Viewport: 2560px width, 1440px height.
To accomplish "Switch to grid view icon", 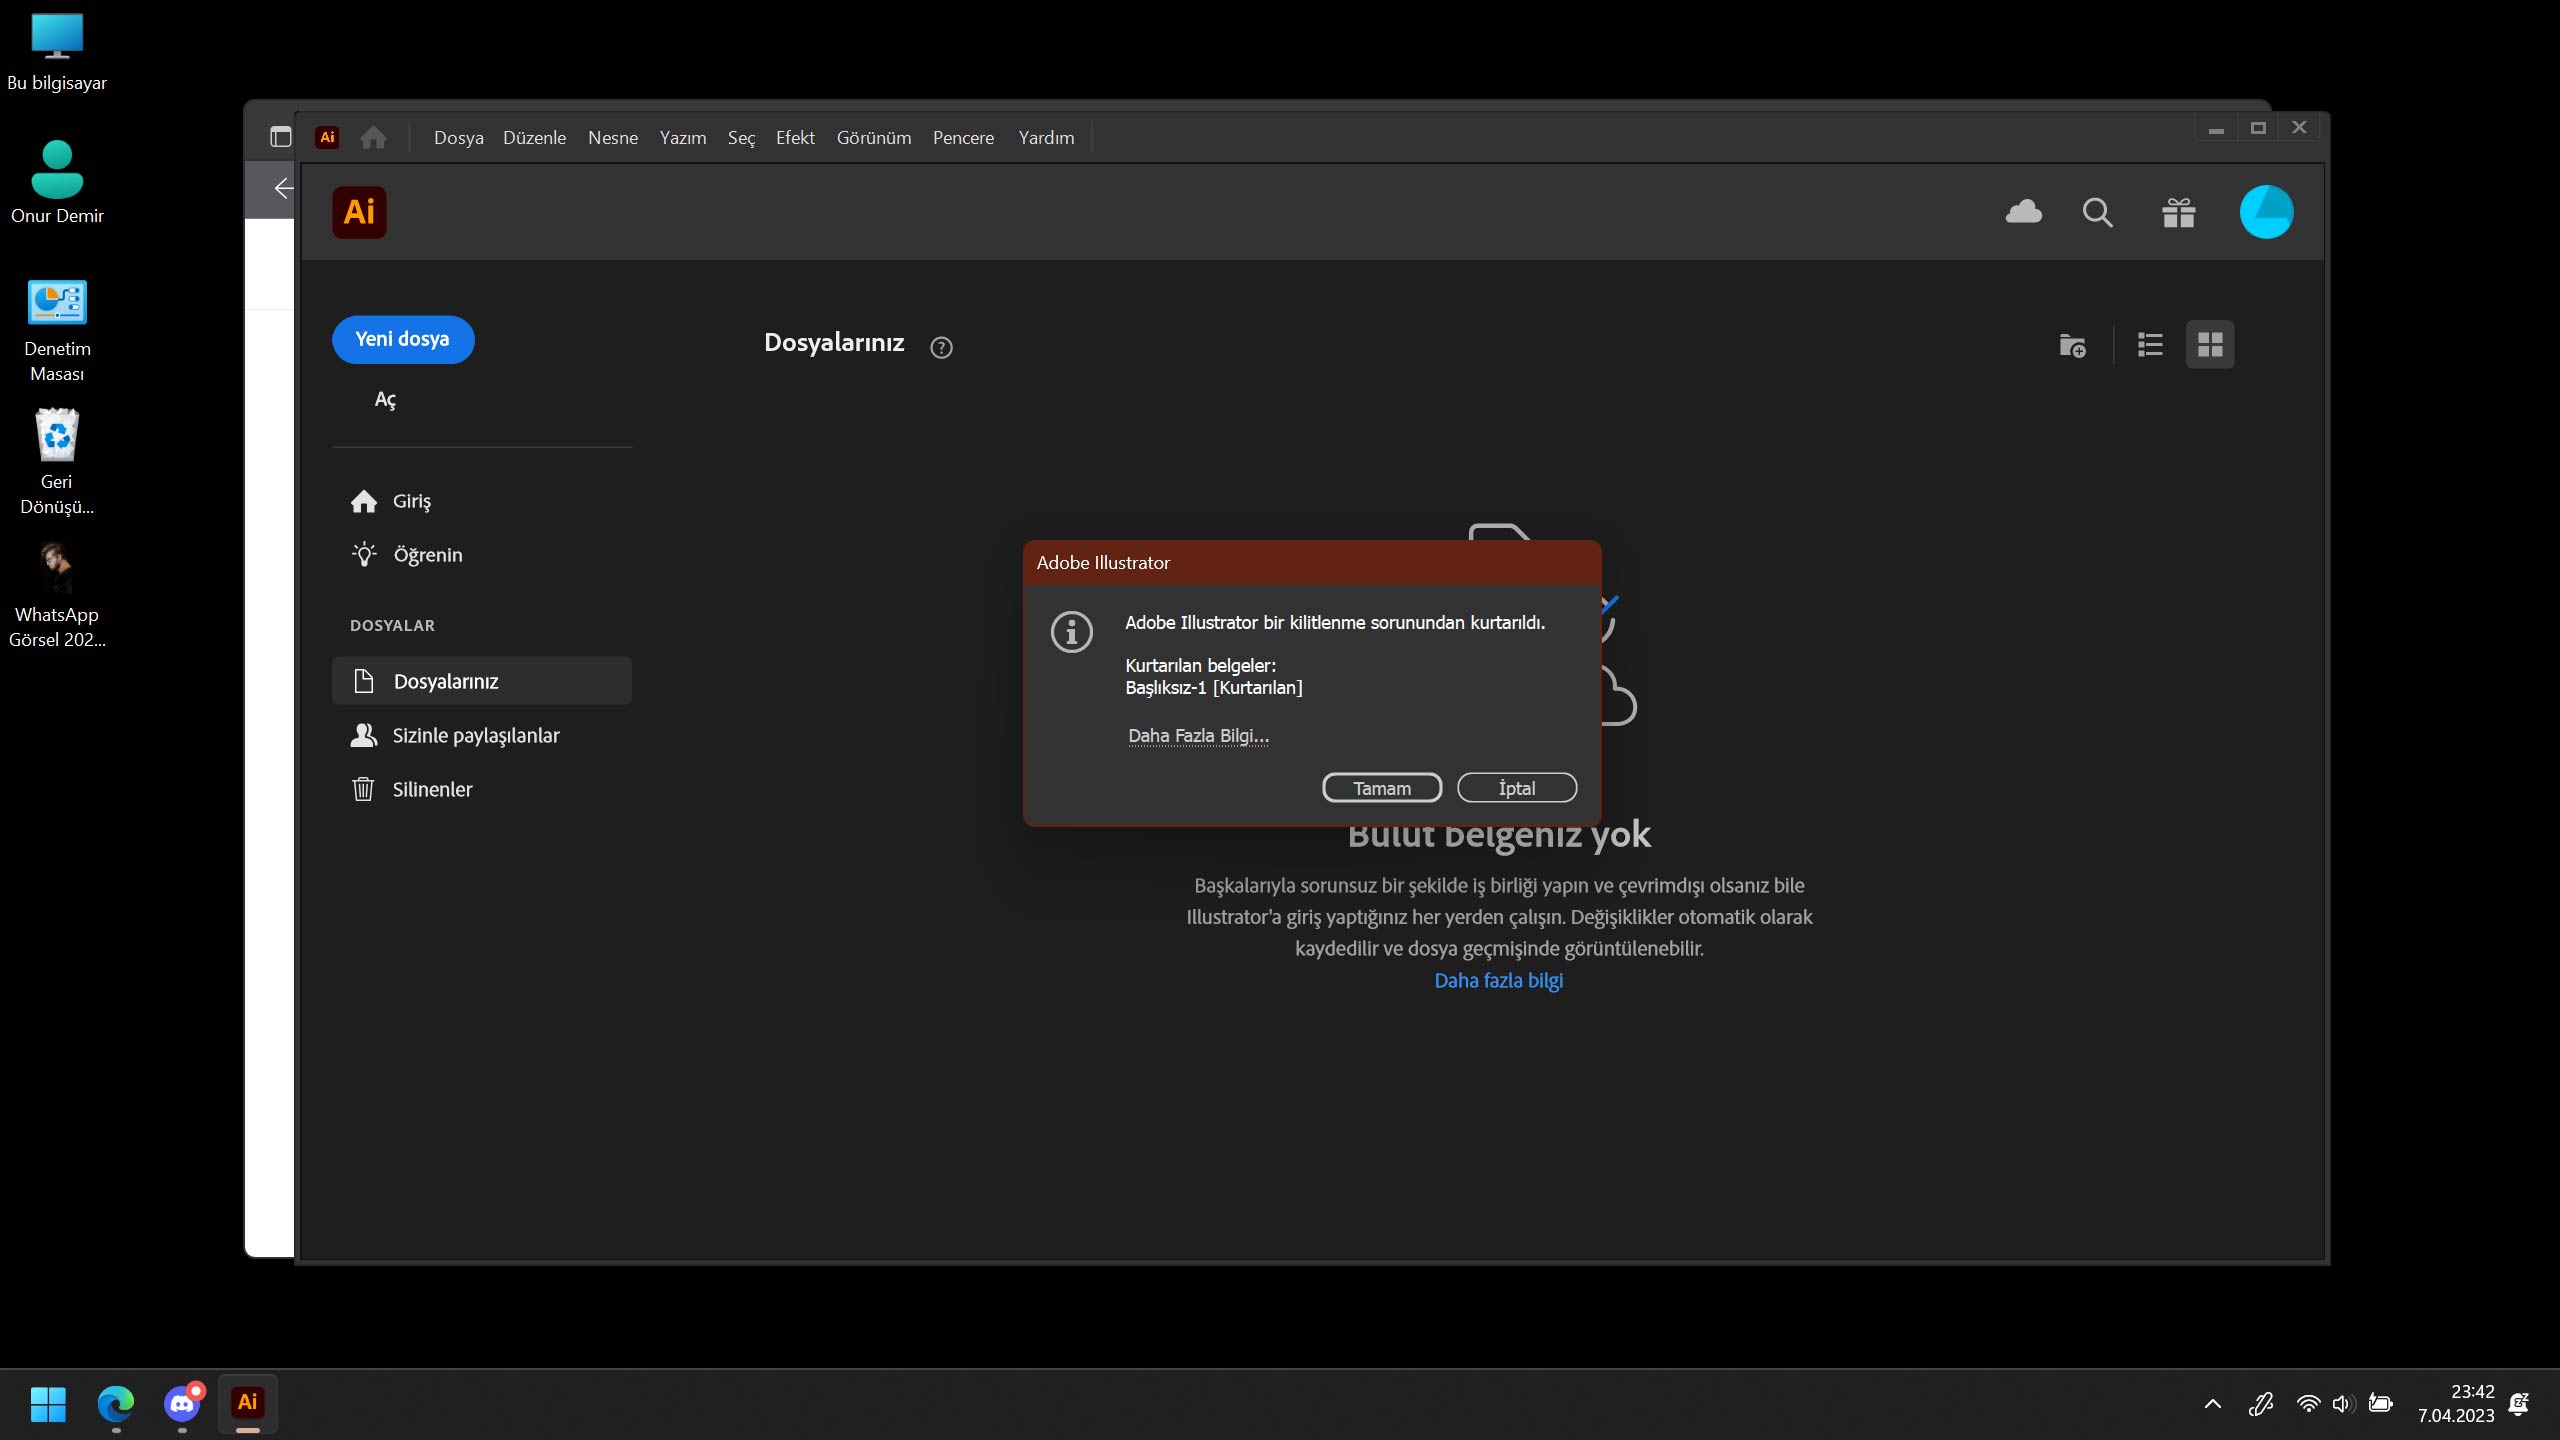I will (x=2210, y=345).
